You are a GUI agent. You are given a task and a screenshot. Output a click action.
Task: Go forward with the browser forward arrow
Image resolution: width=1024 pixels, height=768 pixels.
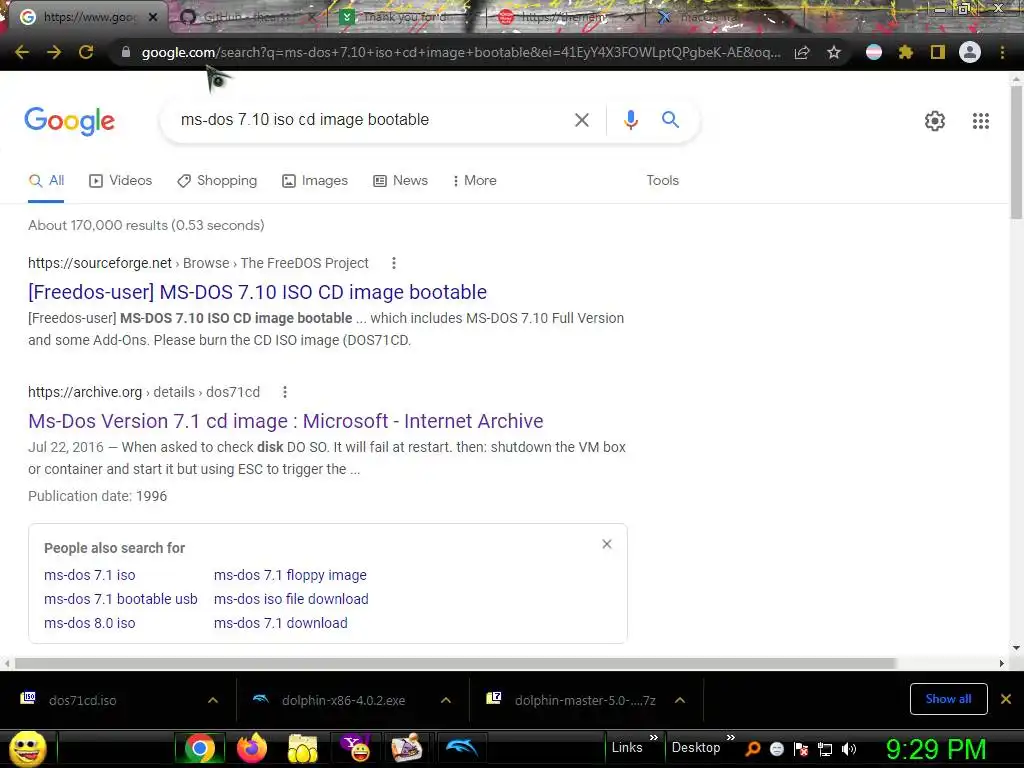tap(54, 52)
